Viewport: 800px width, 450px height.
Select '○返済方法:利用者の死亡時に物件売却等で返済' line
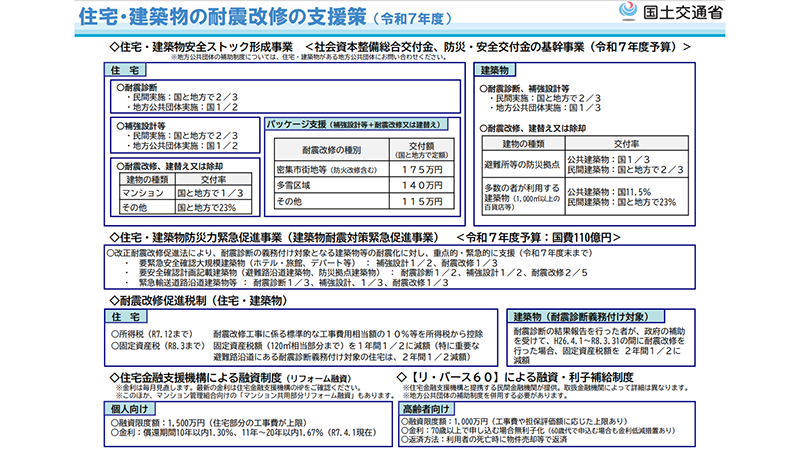[484, 439]
